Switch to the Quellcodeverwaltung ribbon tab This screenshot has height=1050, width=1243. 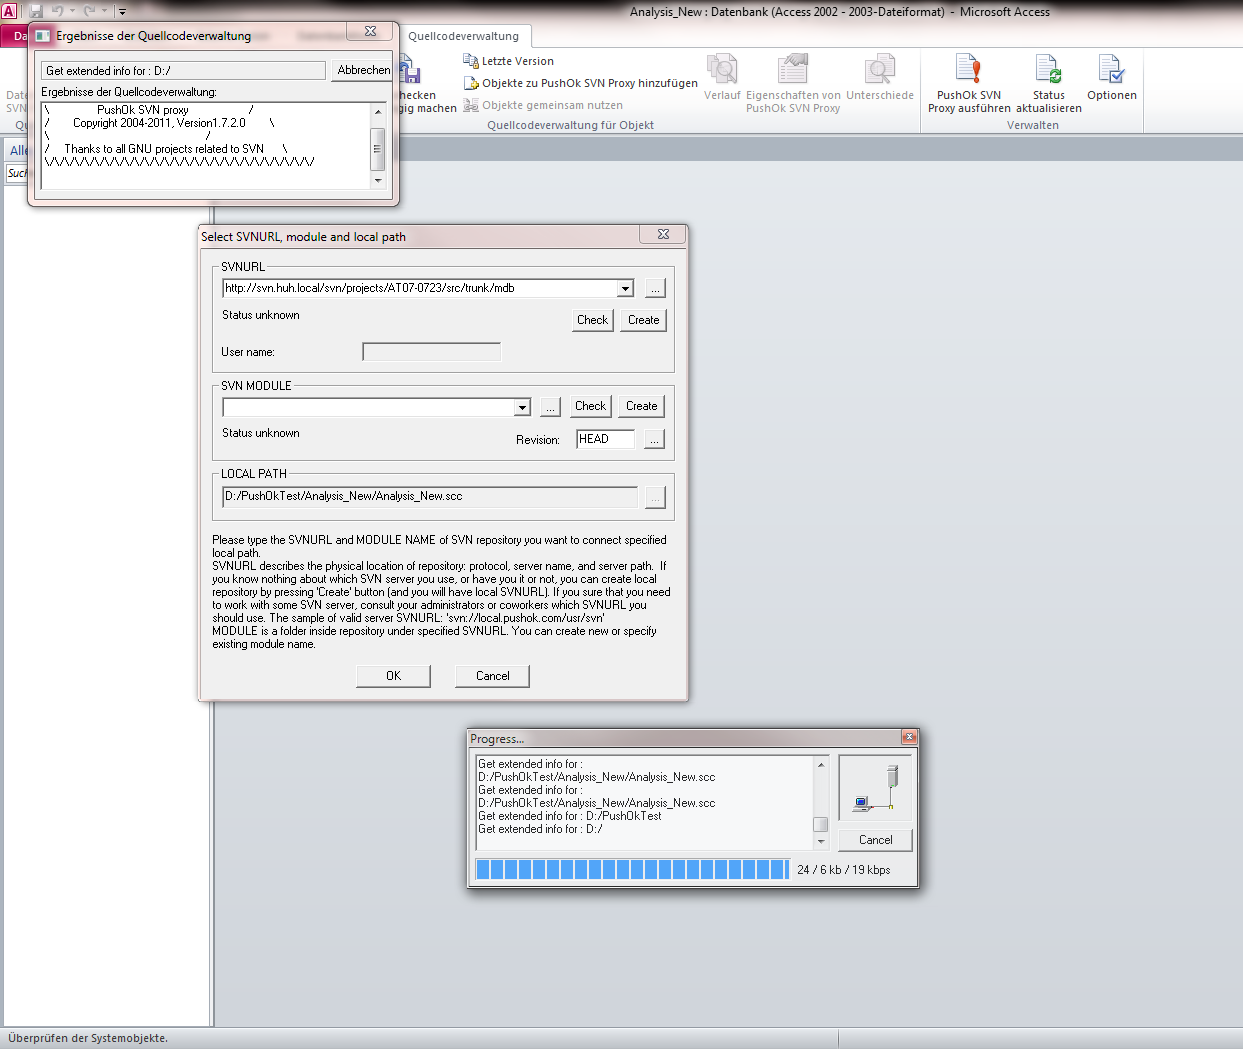click(463, 36)
